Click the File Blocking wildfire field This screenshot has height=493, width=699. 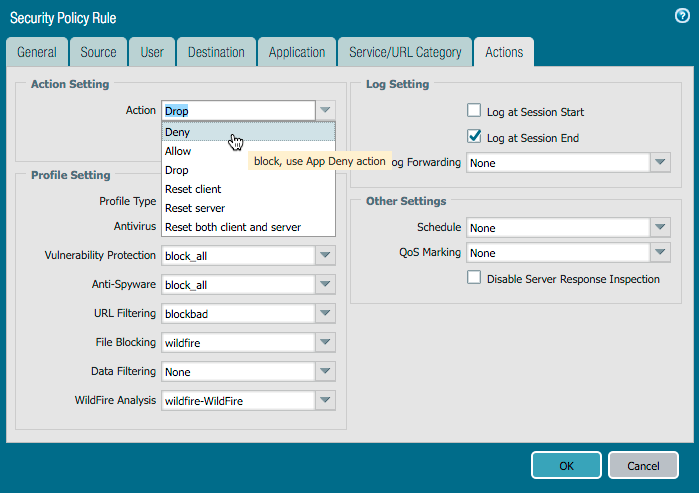click(x=237, y=343)
